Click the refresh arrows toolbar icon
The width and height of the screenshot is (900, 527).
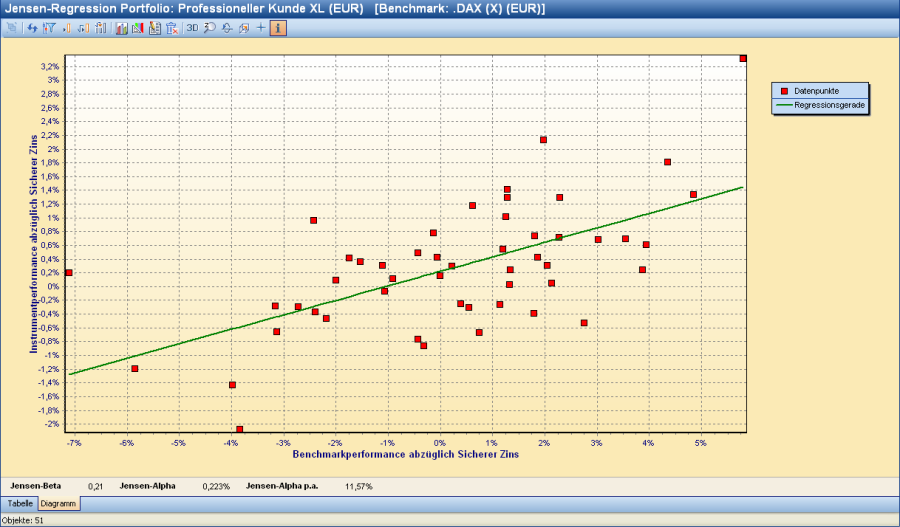(32, 28)
